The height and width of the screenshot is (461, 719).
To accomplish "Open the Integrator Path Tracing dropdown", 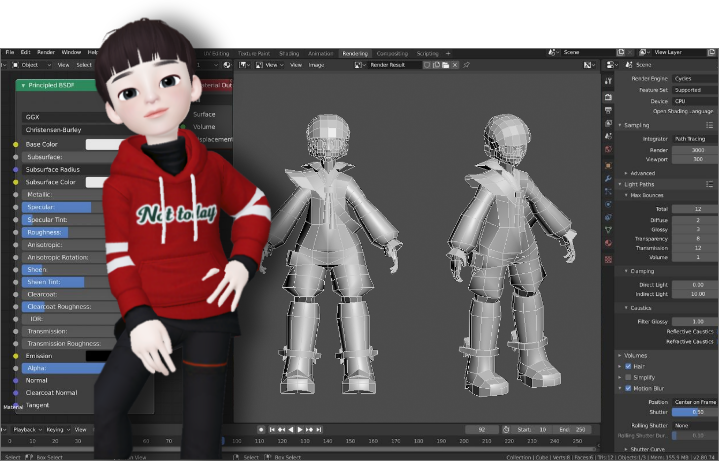I will (695, 139).
